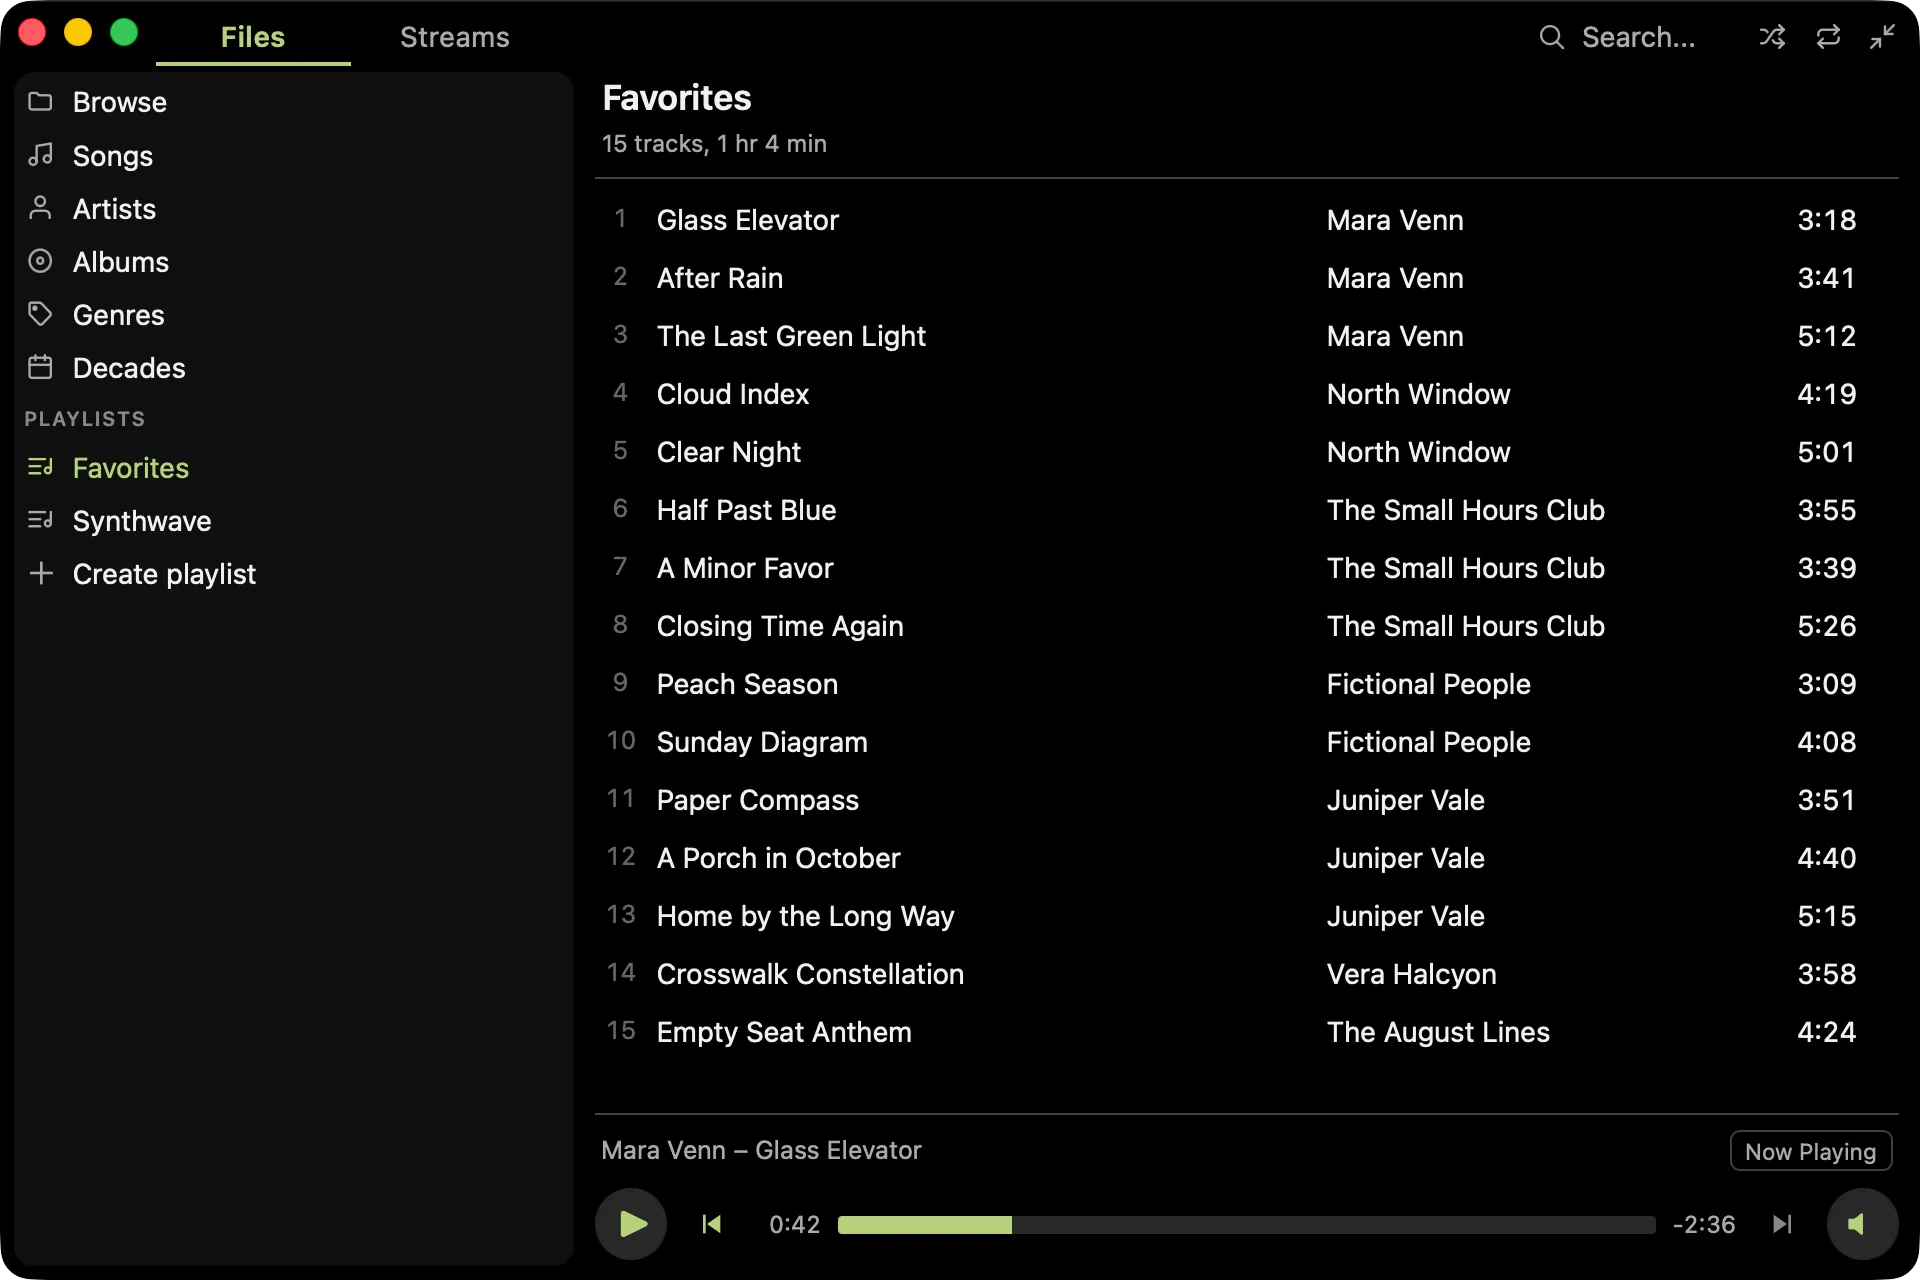The height and width of the screenshot is (1280, 1920).
Task: Select track After Rain
Action: coord(1246,277)
